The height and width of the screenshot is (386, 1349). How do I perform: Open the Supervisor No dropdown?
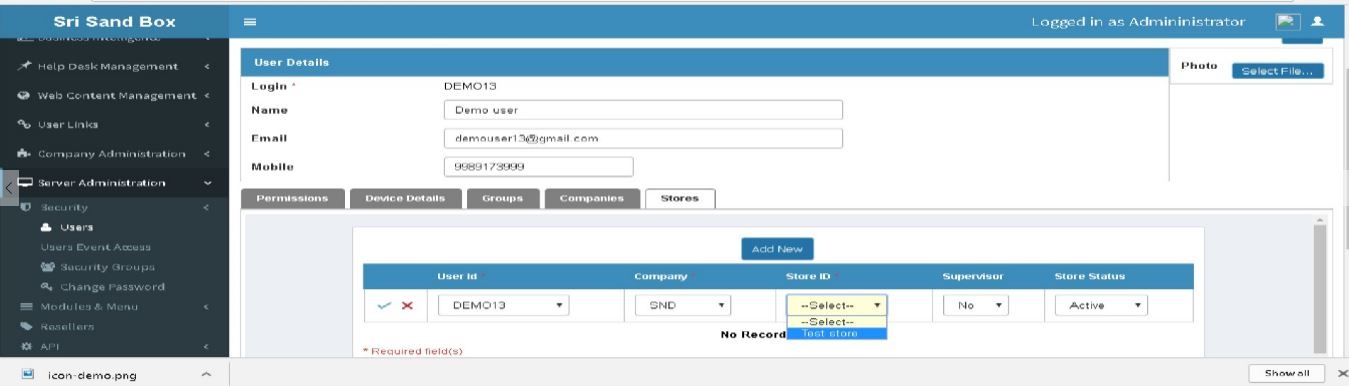976,306
